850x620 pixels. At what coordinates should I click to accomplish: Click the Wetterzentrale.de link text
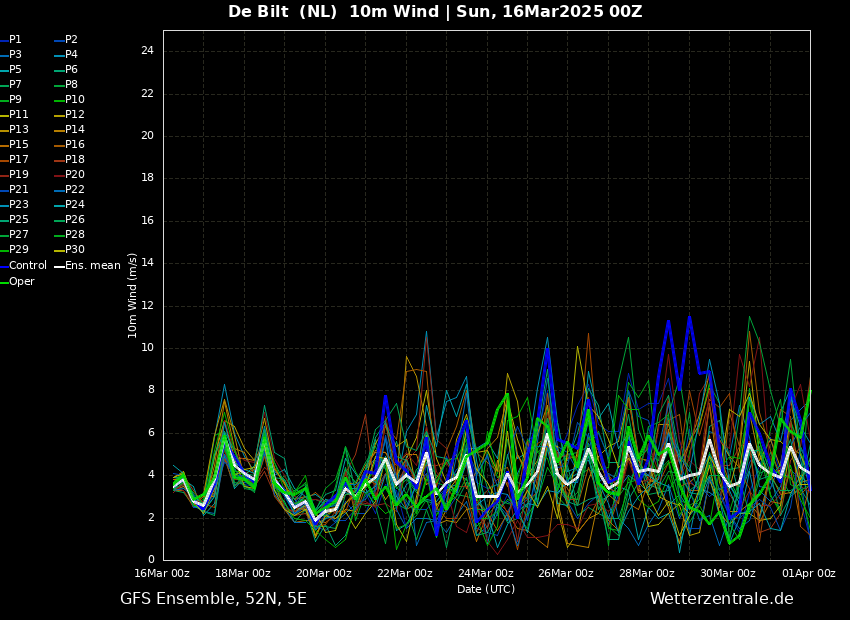(721, 599)
